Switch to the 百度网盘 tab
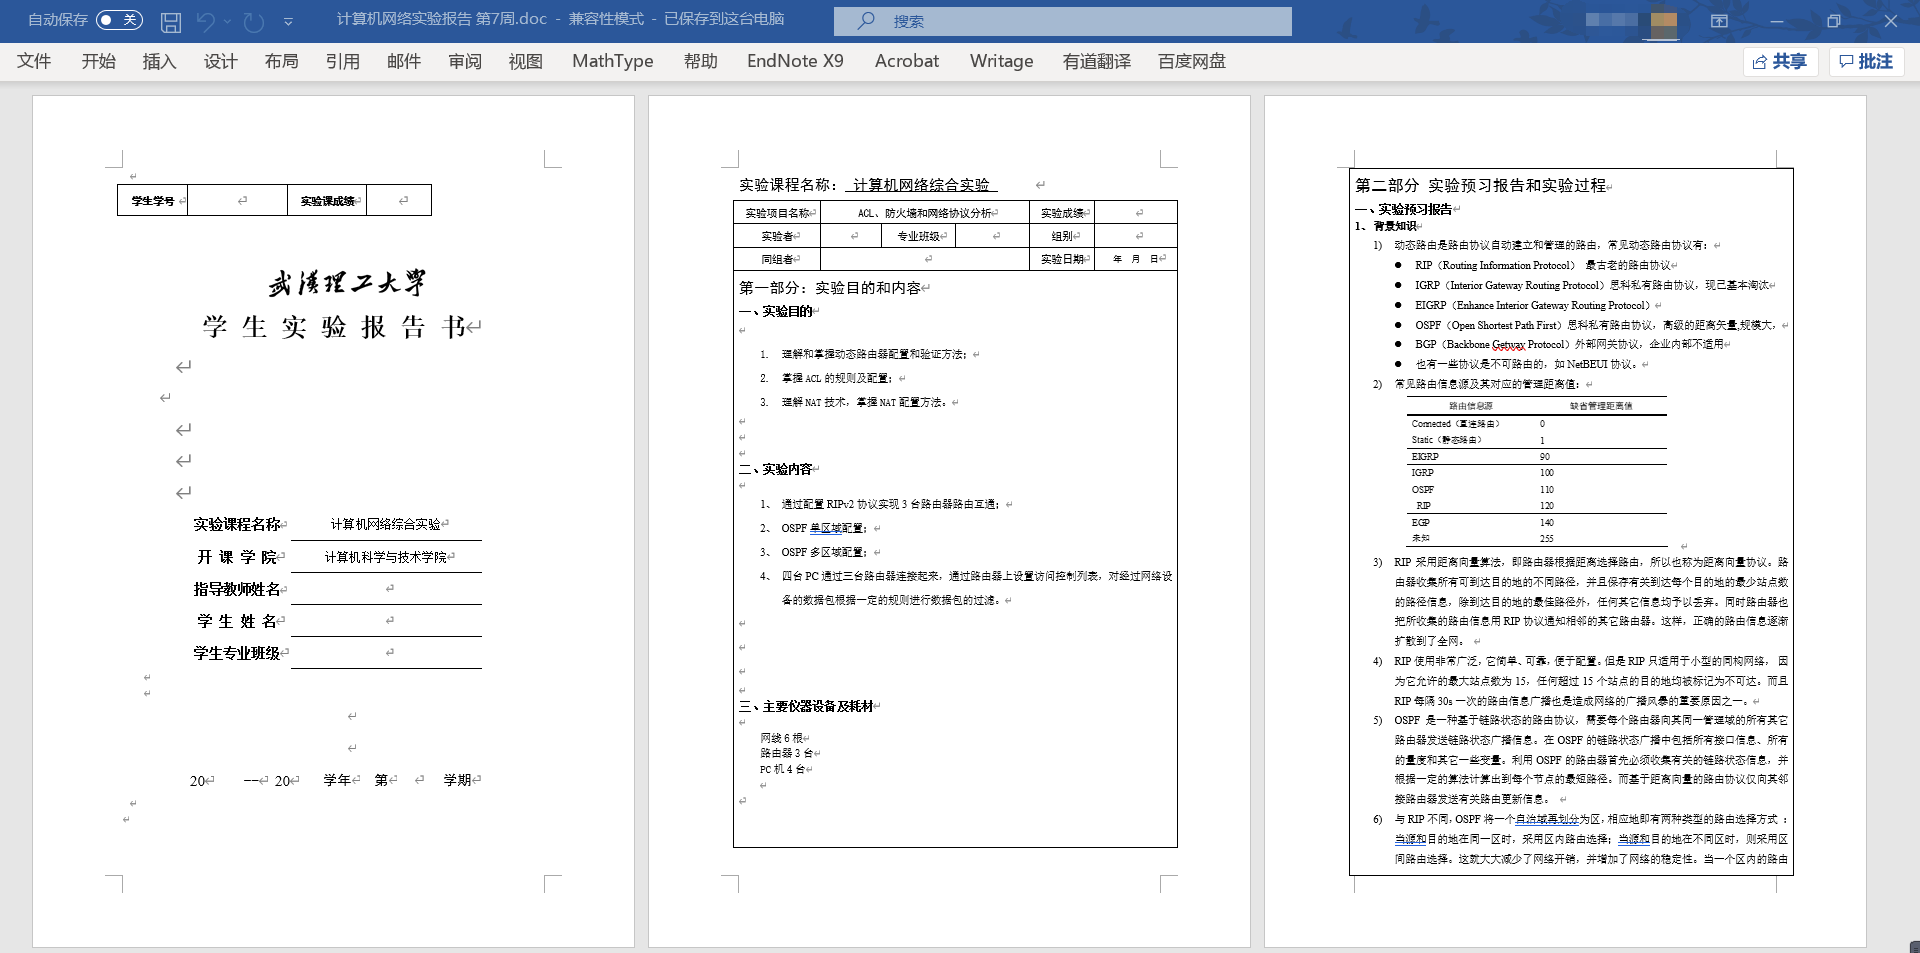Image resolution: width=1920 pixels, height=953 pixels. pyautogui.click(x=1191, y=62)
